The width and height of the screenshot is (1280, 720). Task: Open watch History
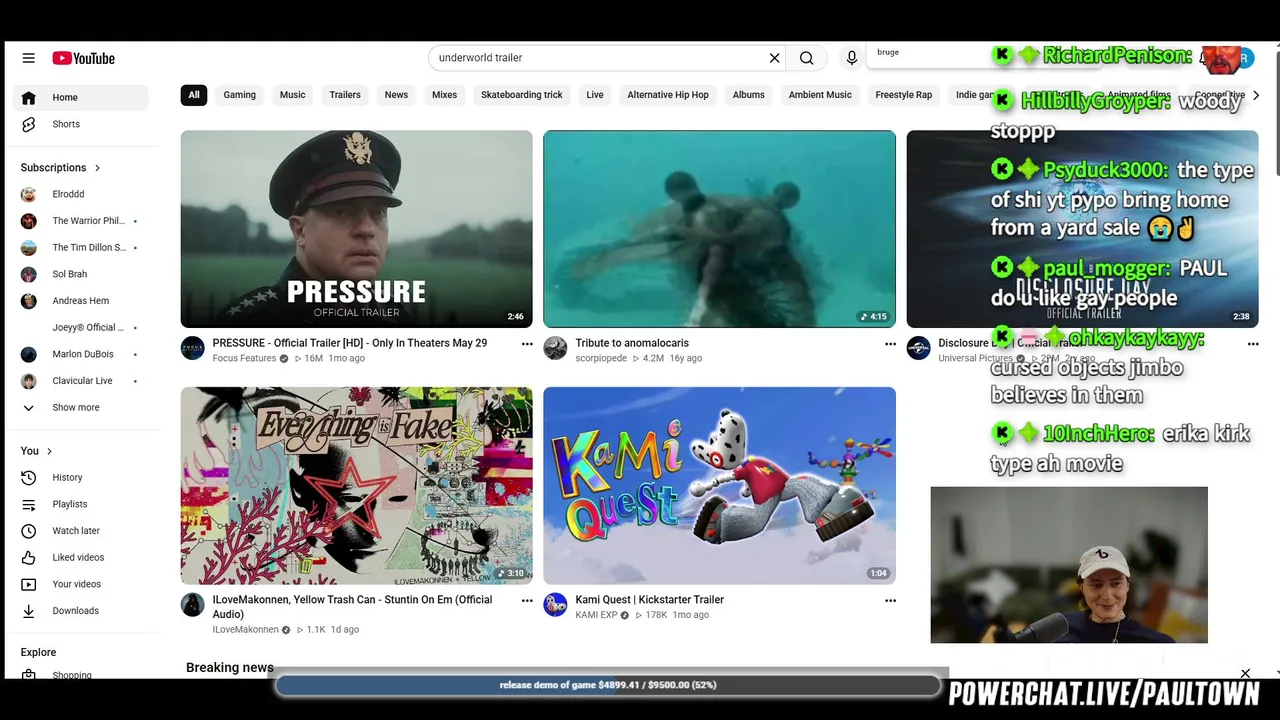click(x=80, y=477)
